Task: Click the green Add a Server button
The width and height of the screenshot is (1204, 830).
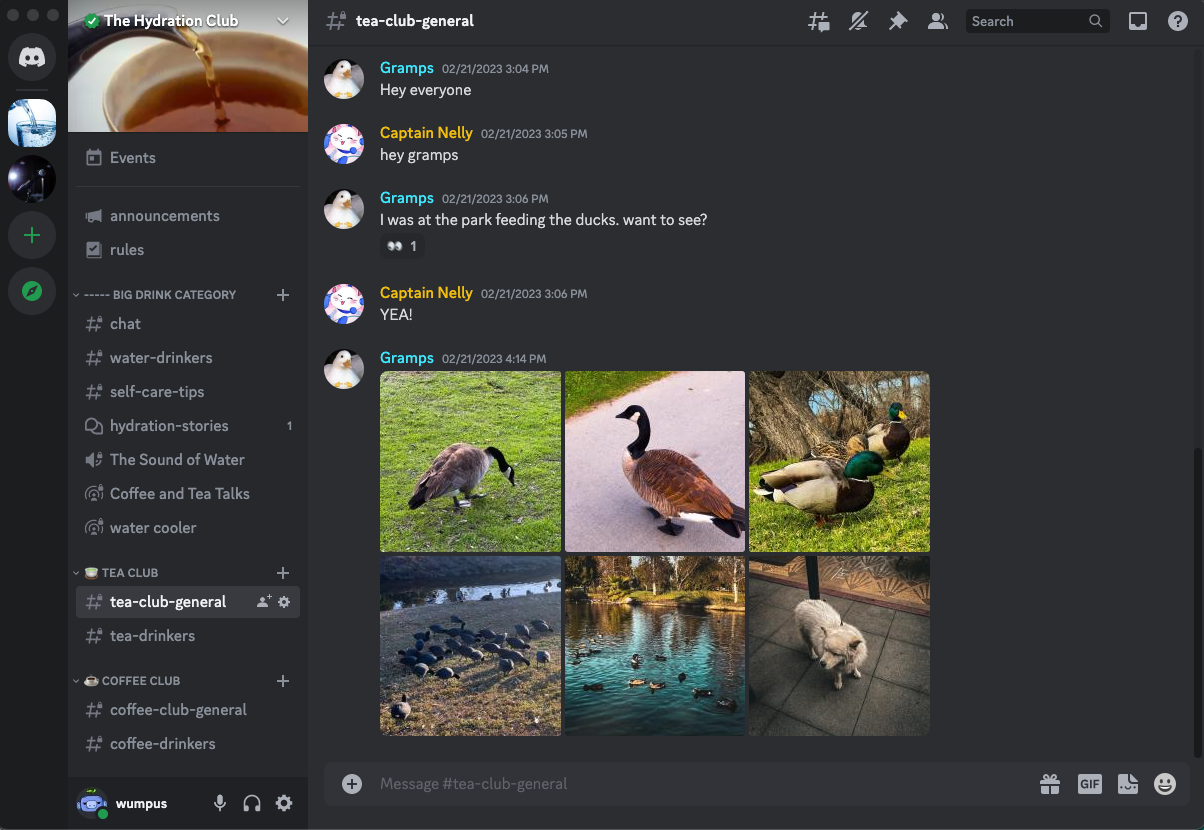Action: pyautogui.click(x=31, y=235)
